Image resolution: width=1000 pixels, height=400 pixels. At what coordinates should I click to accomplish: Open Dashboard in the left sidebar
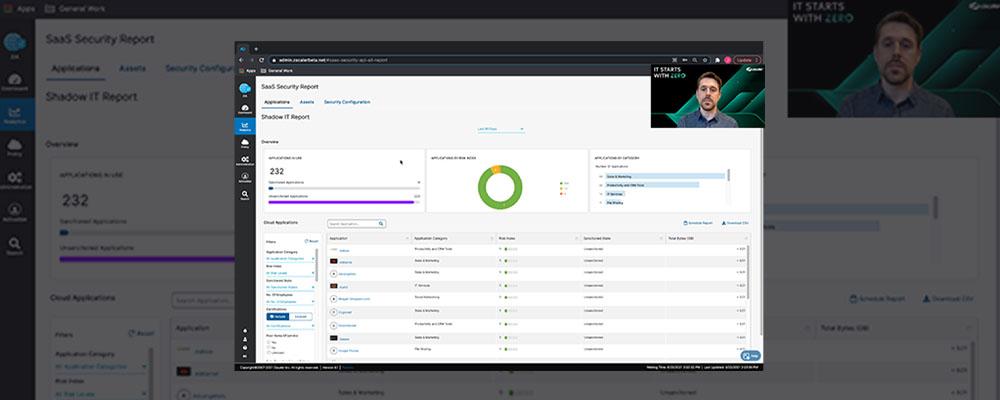(x=245, y=109)
